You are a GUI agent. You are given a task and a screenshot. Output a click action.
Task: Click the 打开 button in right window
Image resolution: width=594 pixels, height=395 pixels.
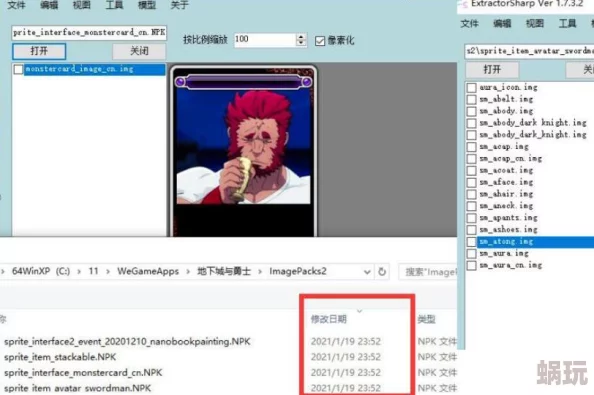point(492,70)
